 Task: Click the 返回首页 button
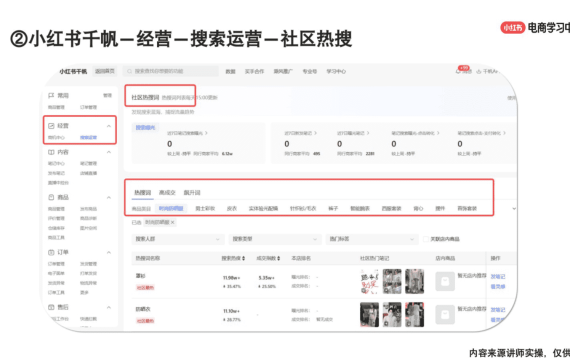tap(105, 71)
